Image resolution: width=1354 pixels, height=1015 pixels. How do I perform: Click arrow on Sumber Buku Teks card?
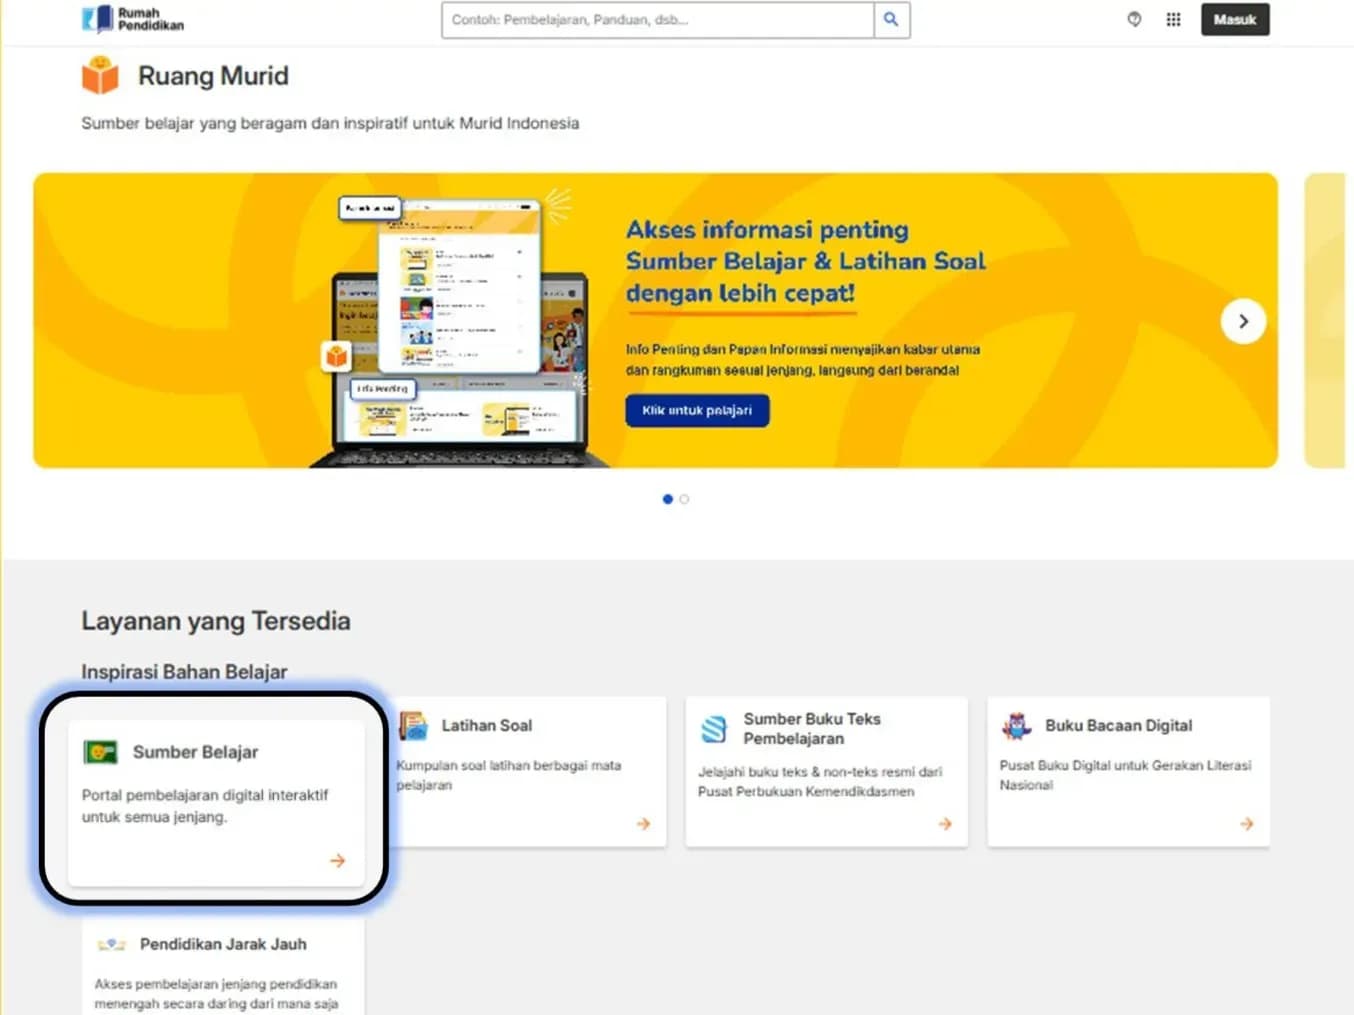945,824
